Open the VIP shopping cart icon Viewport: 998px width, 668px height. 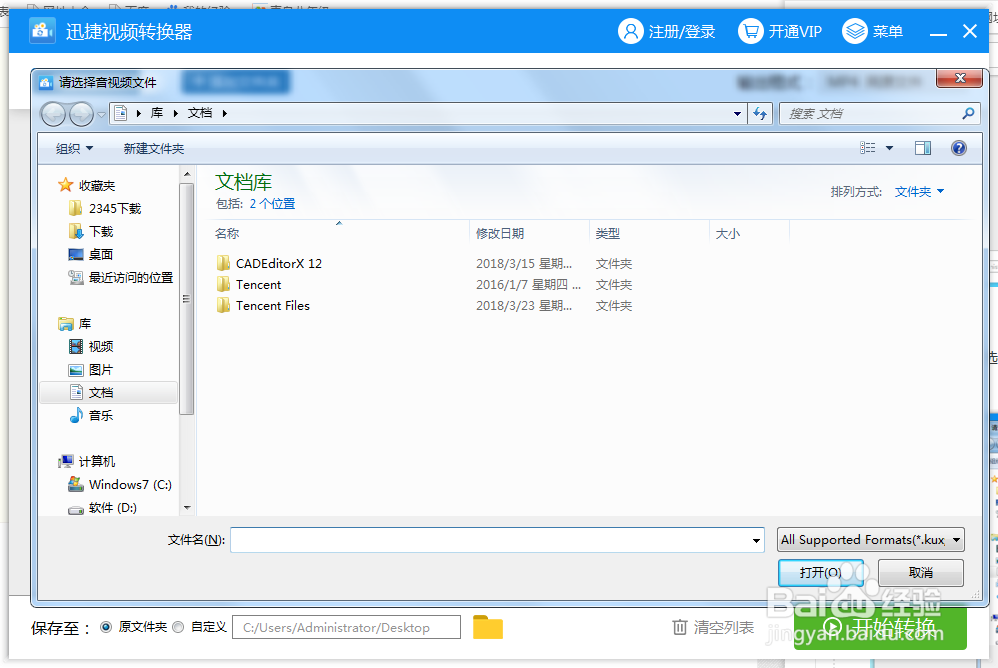[x=750, y=31]
